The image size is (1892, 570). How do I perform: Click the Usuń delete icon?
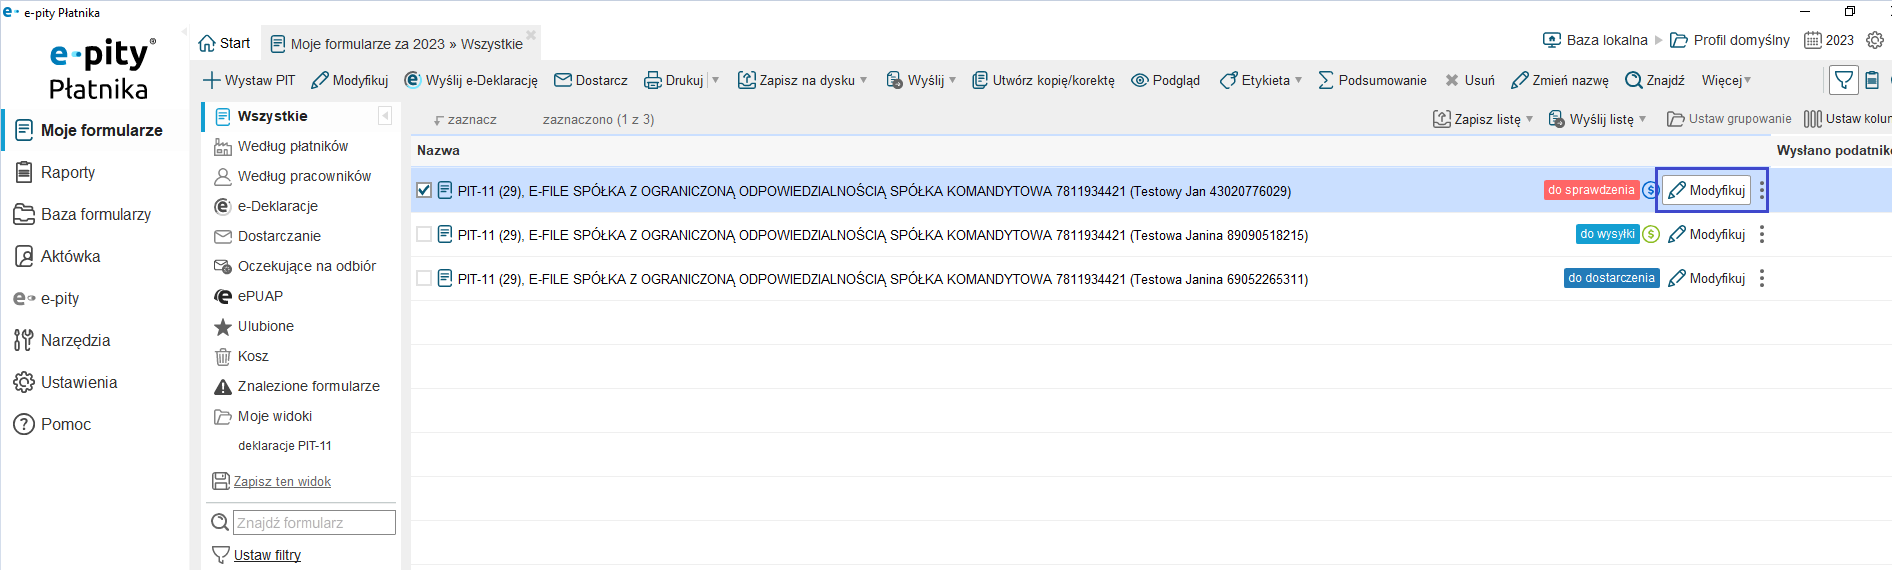tap(1452, 80)
